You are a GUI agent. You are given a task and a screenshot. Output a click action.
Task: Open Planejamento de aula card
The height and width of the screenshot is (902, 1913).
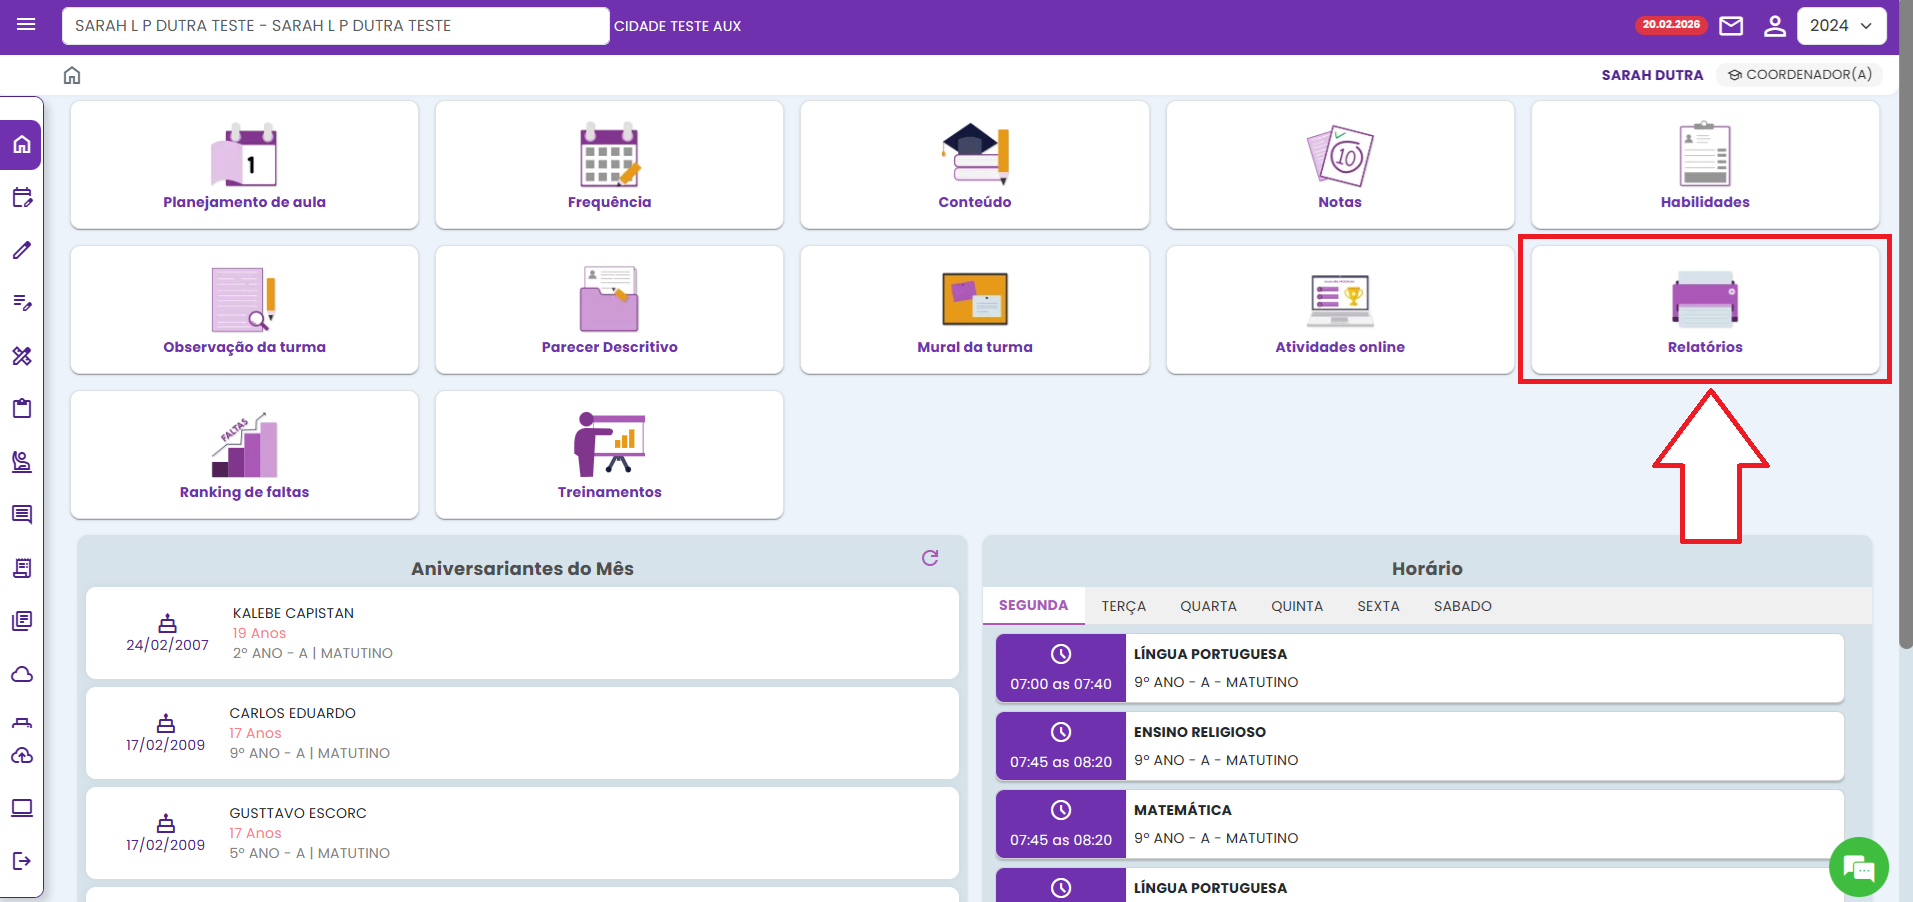pyautogui.click(x=244, y=165)
